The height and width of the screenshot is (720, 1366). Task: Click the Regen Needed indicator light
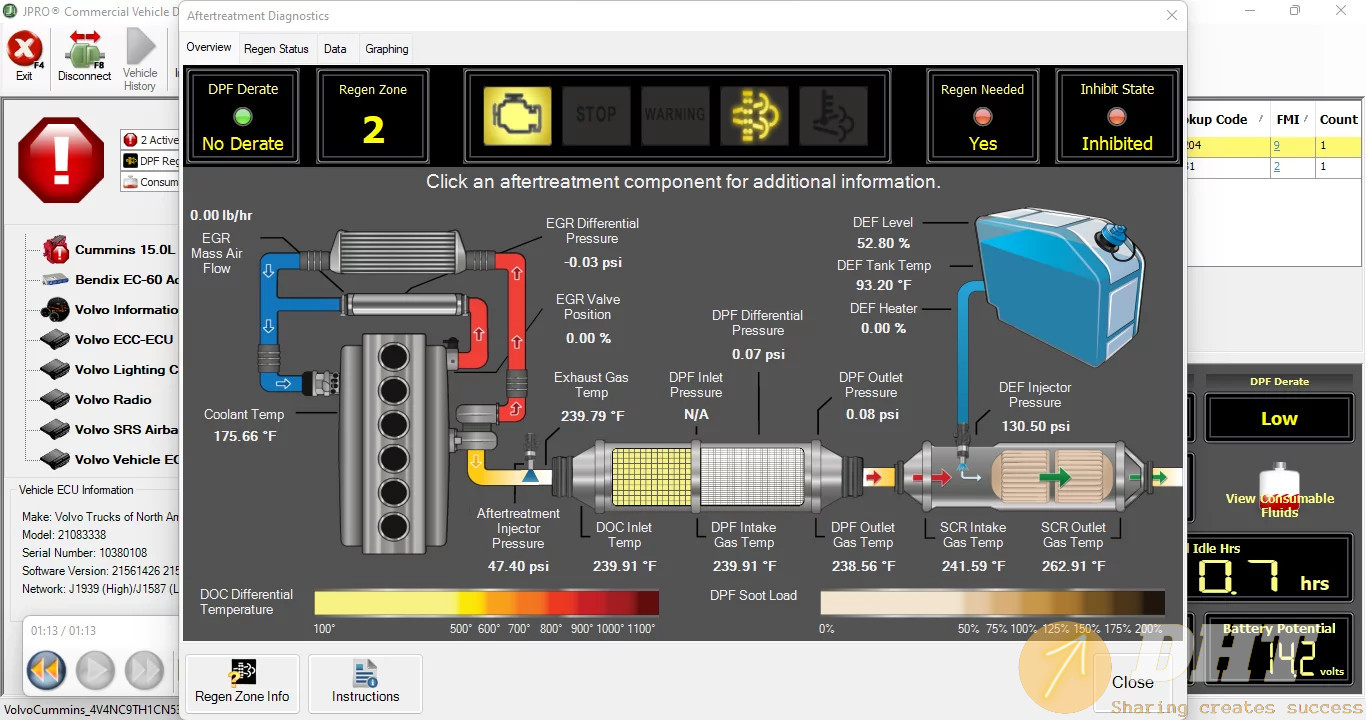[982, 117]
